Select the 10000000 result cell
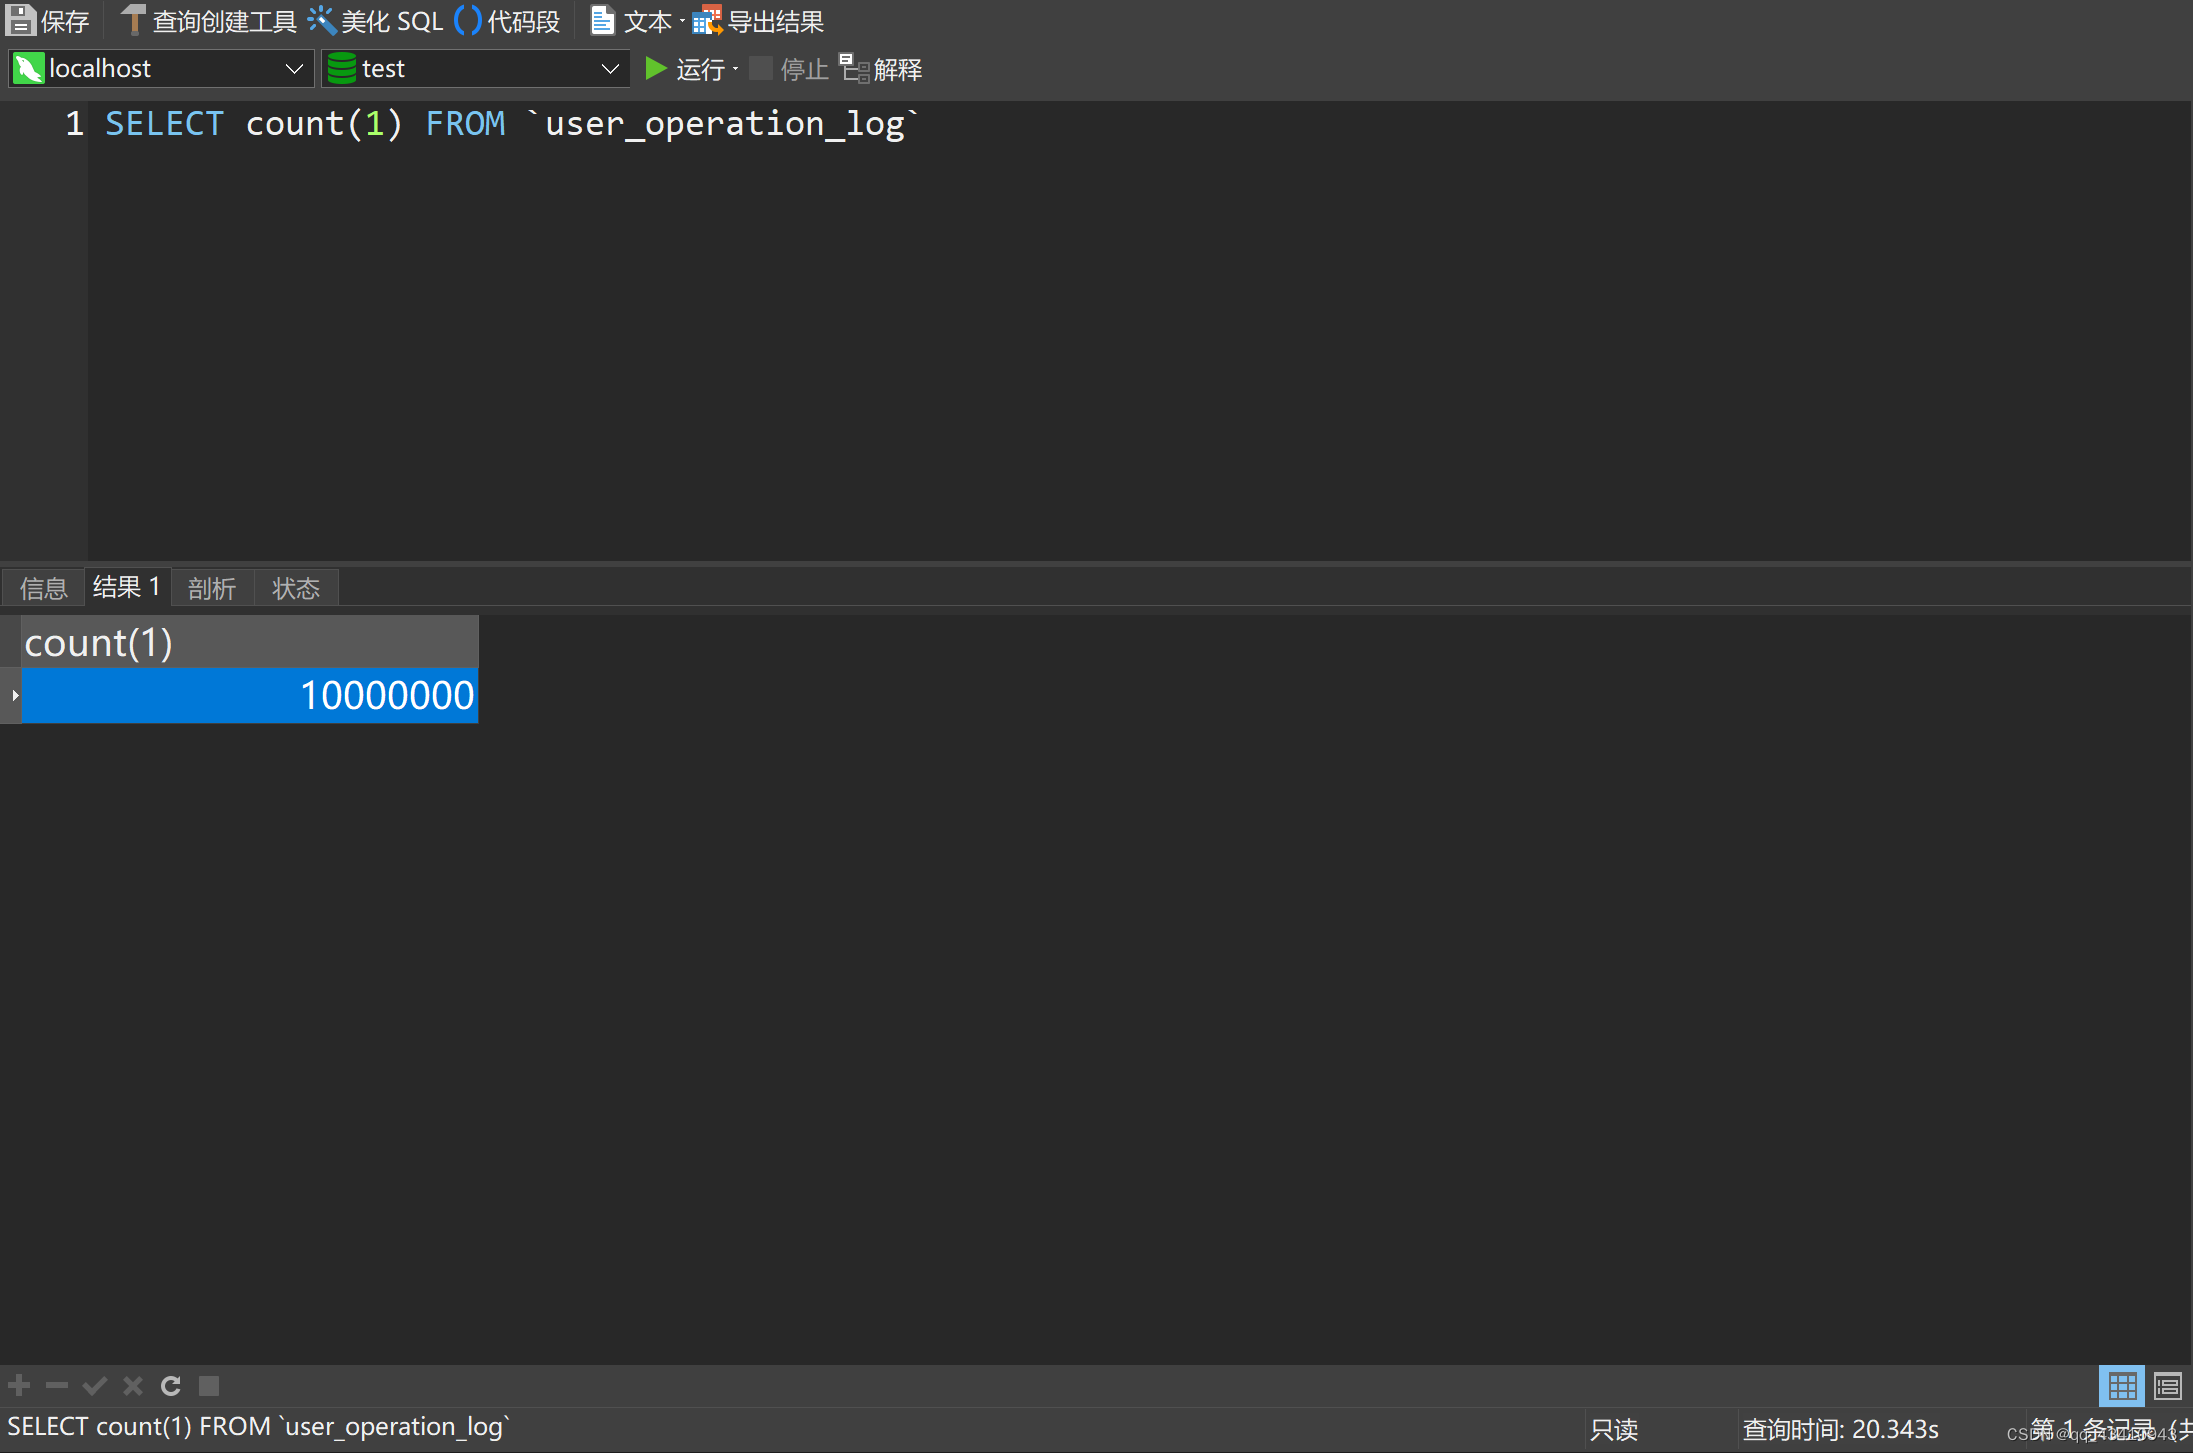This screenshot has height=1453, width=2193. tap(249, 695)
